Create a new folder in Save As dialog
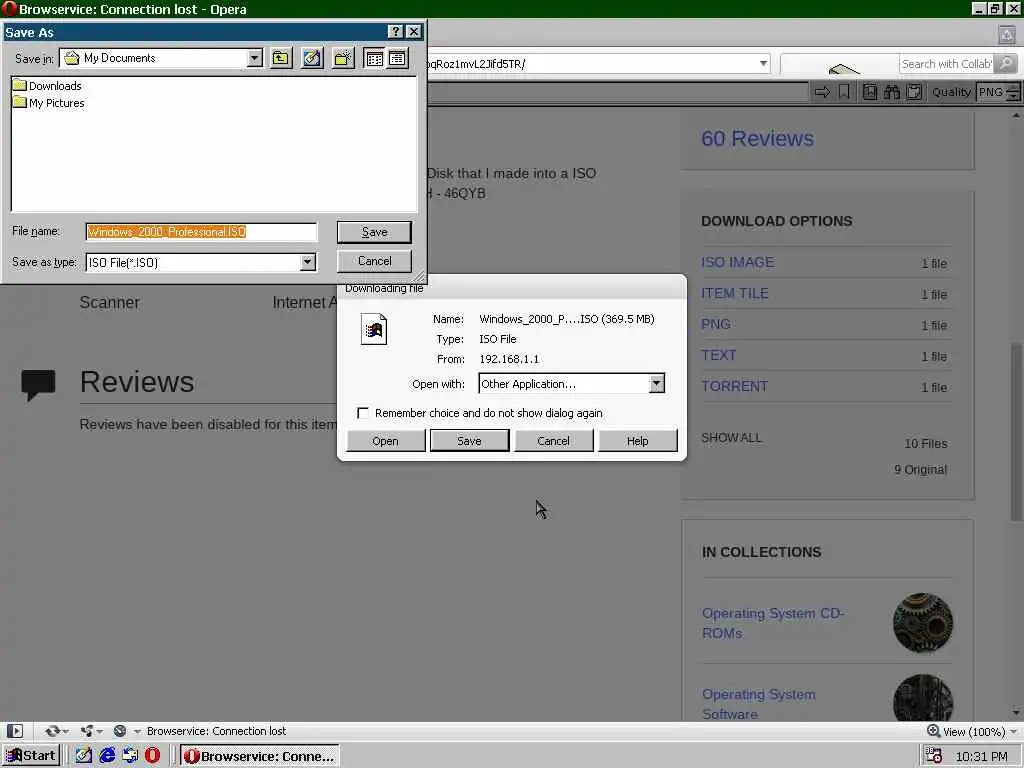The height and width of the screenshot is (768, 1024). pos(343,58)
